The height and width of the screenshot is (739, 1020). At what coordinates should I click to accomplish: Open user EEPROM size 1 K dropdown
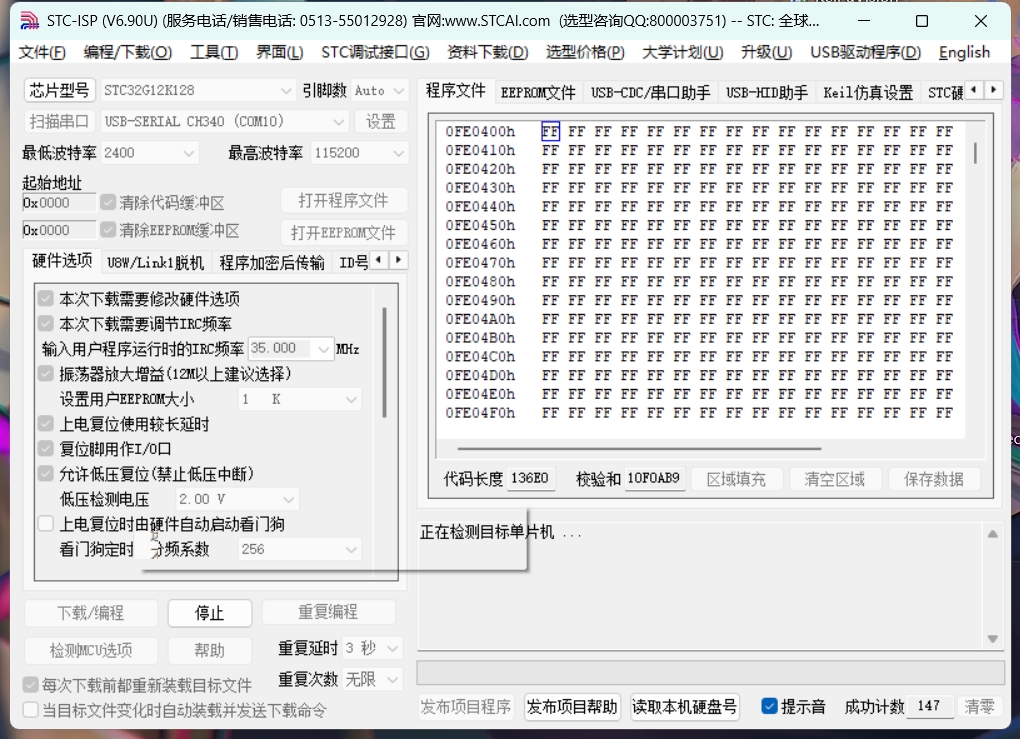(300, 399)
